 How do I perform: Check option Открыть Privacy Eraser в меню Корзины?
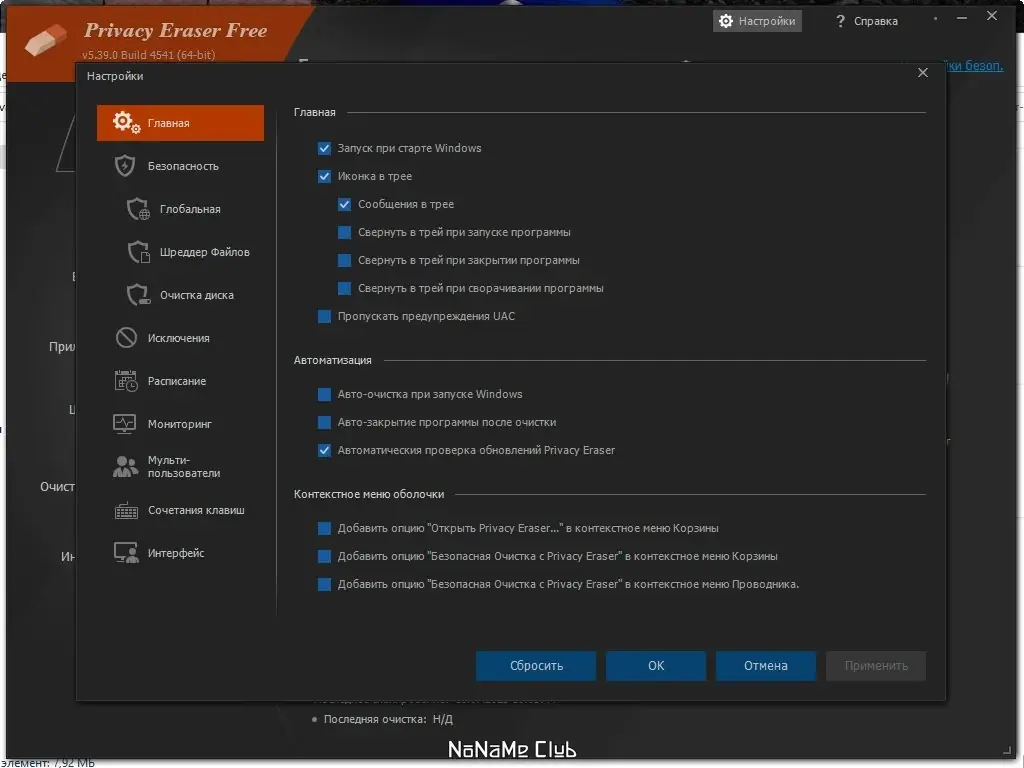[325, 528]
